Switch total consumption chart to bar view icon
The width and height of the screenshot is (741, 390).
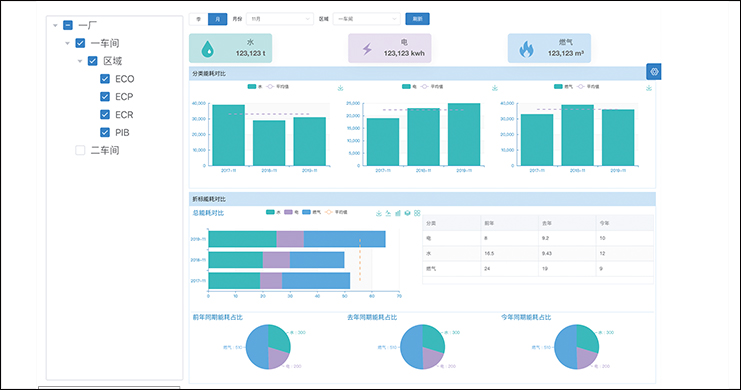(x=398, y=213)
